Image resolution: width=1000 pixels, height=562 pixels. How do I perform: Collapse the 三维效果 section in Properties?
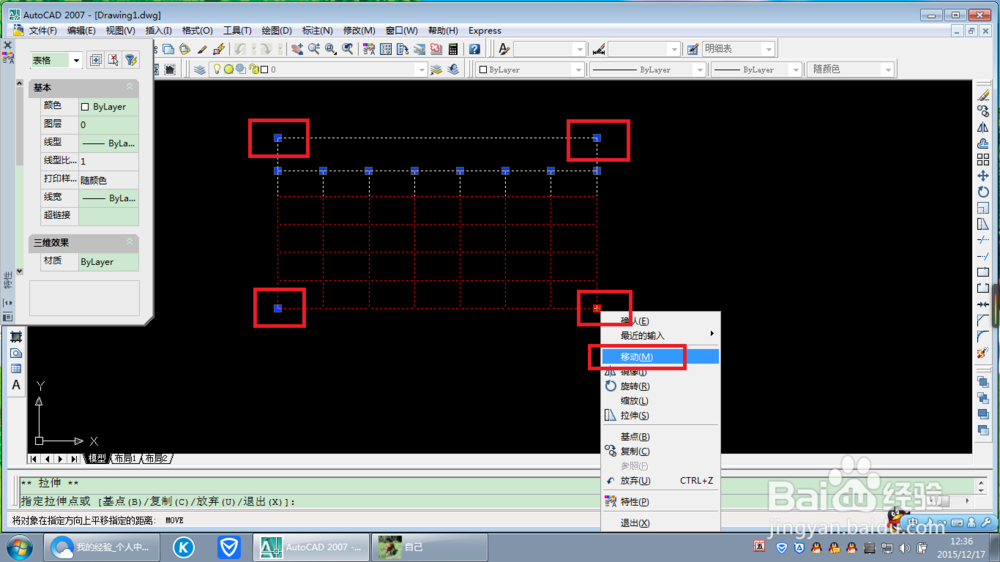[129, 242]
